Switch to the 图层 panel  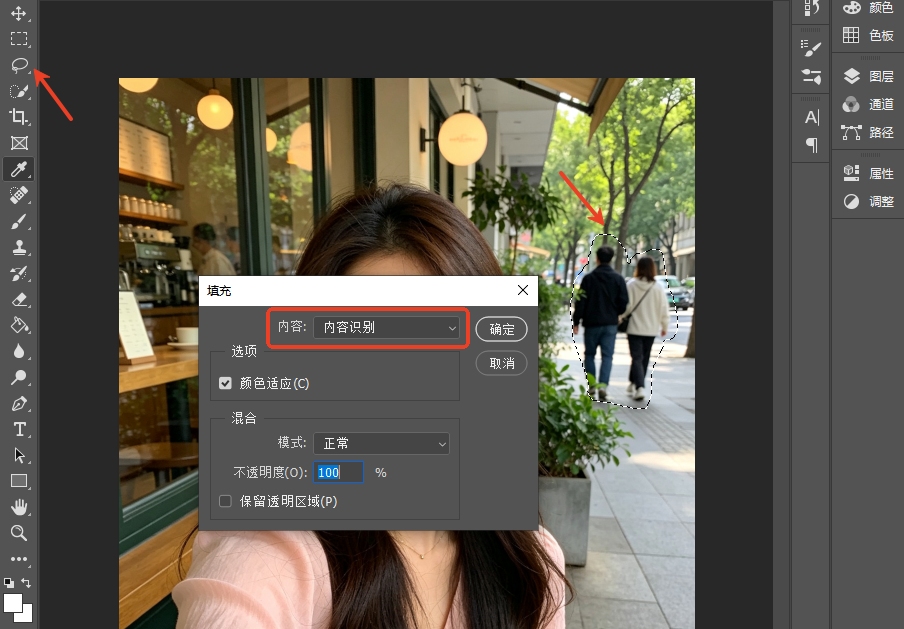point(868,76)
